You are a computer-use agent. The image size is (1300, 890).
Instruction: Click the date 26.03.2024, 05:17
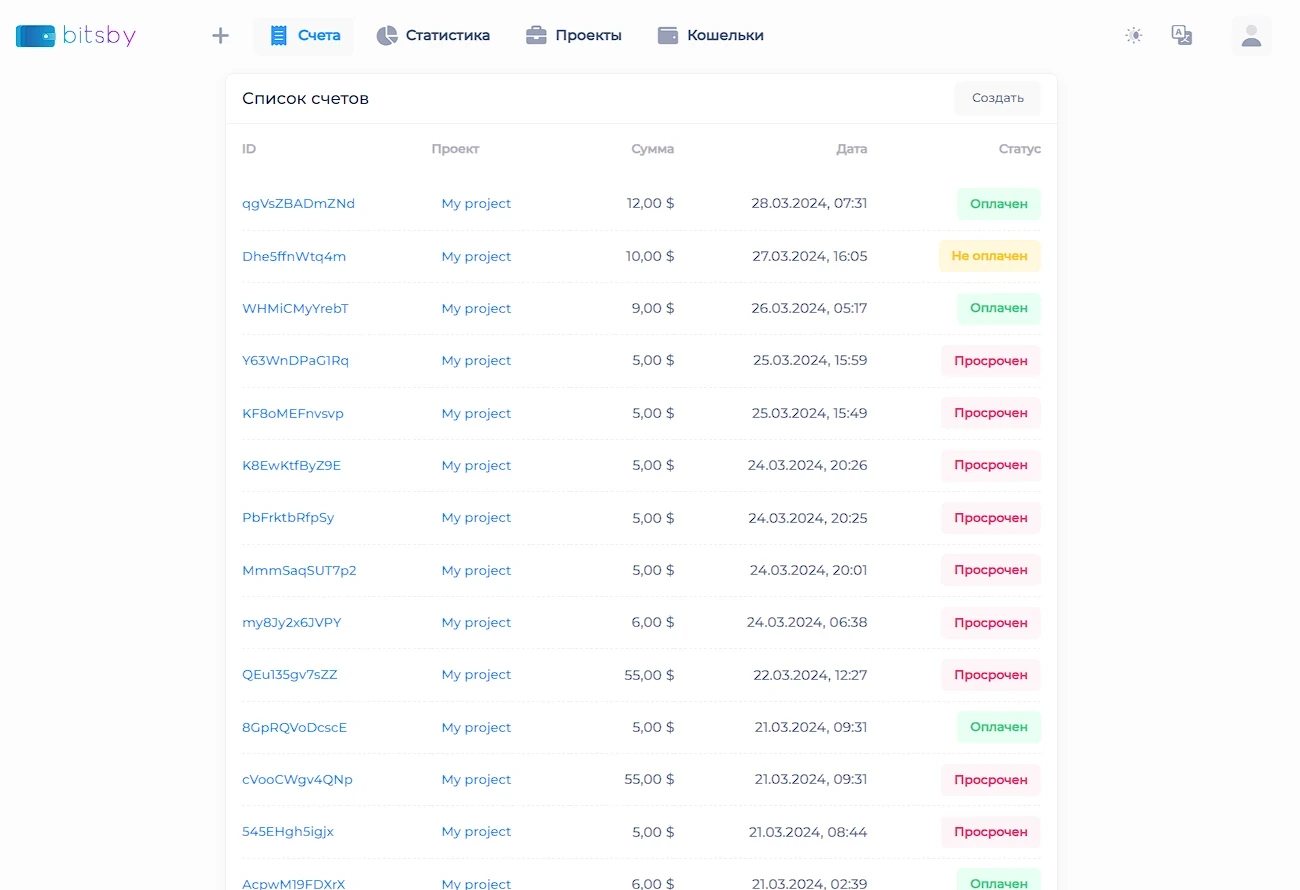tap(809, 308)
